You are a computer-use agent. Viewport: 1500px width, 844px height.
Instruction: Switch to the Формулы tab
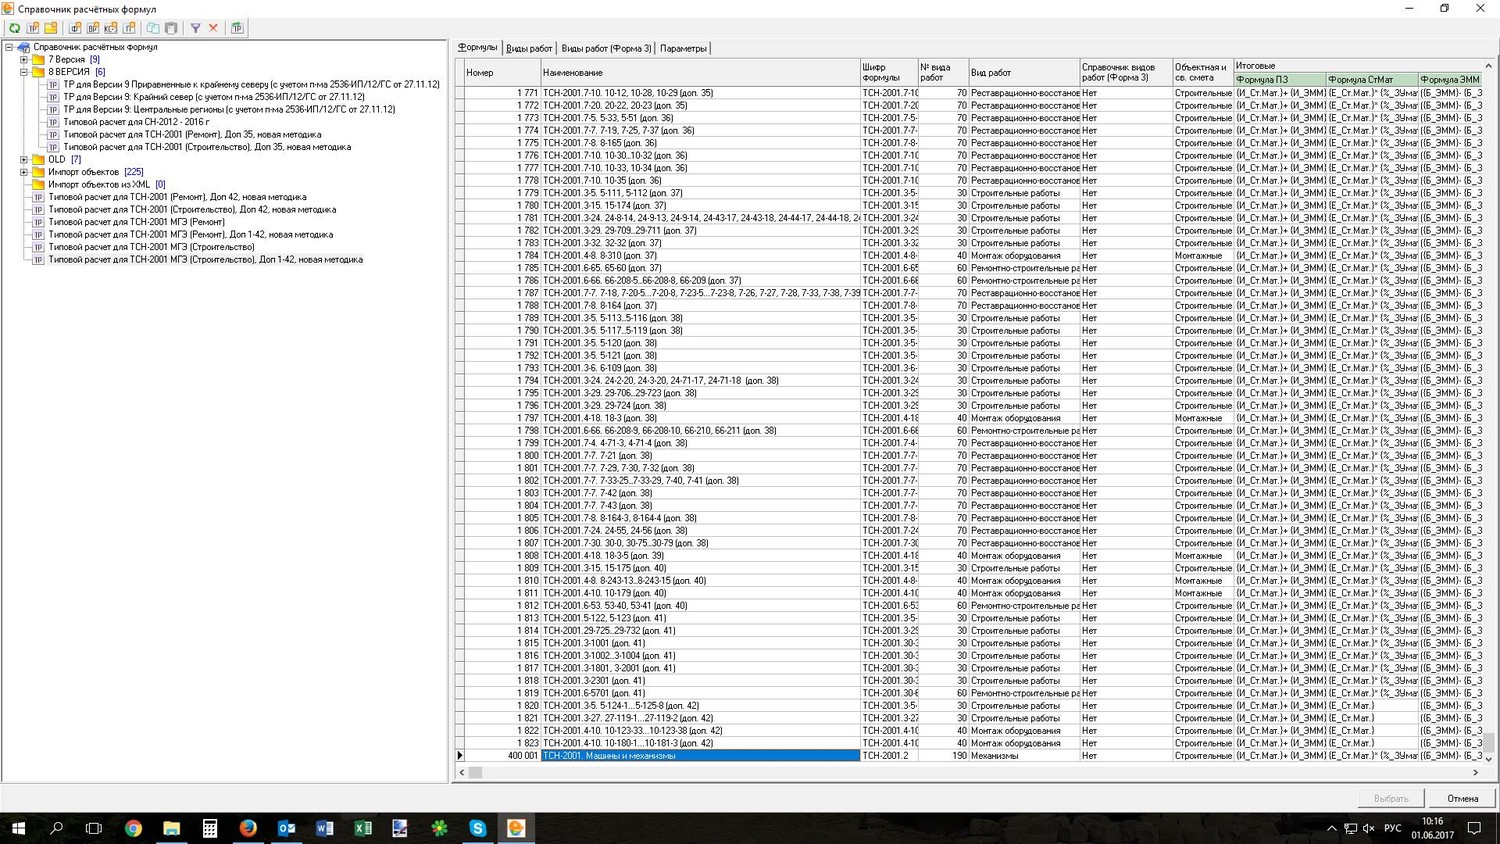click(x=477, y=48)
